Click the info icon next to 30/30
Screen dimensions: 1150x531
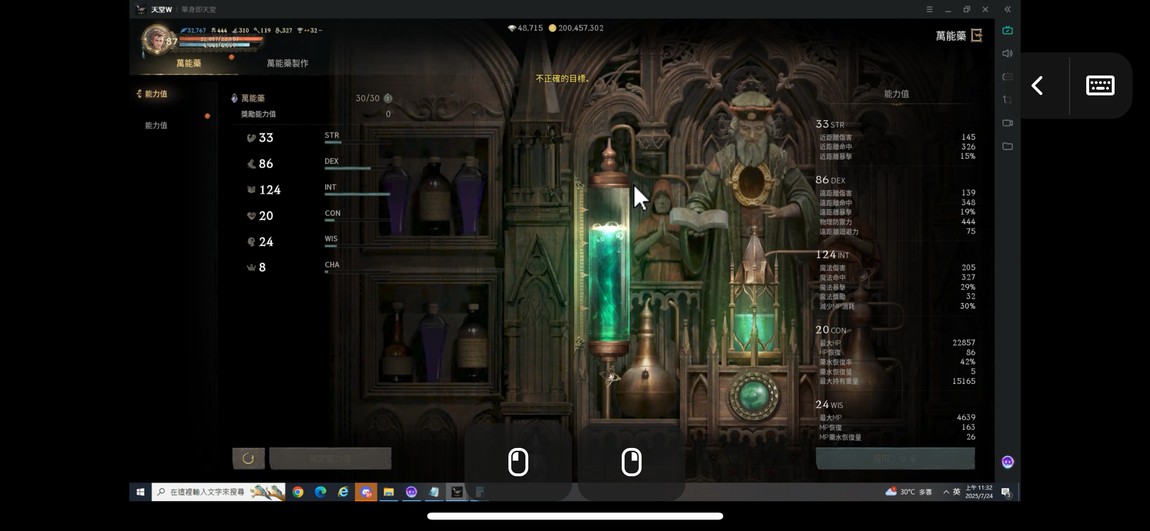(388, 98)
